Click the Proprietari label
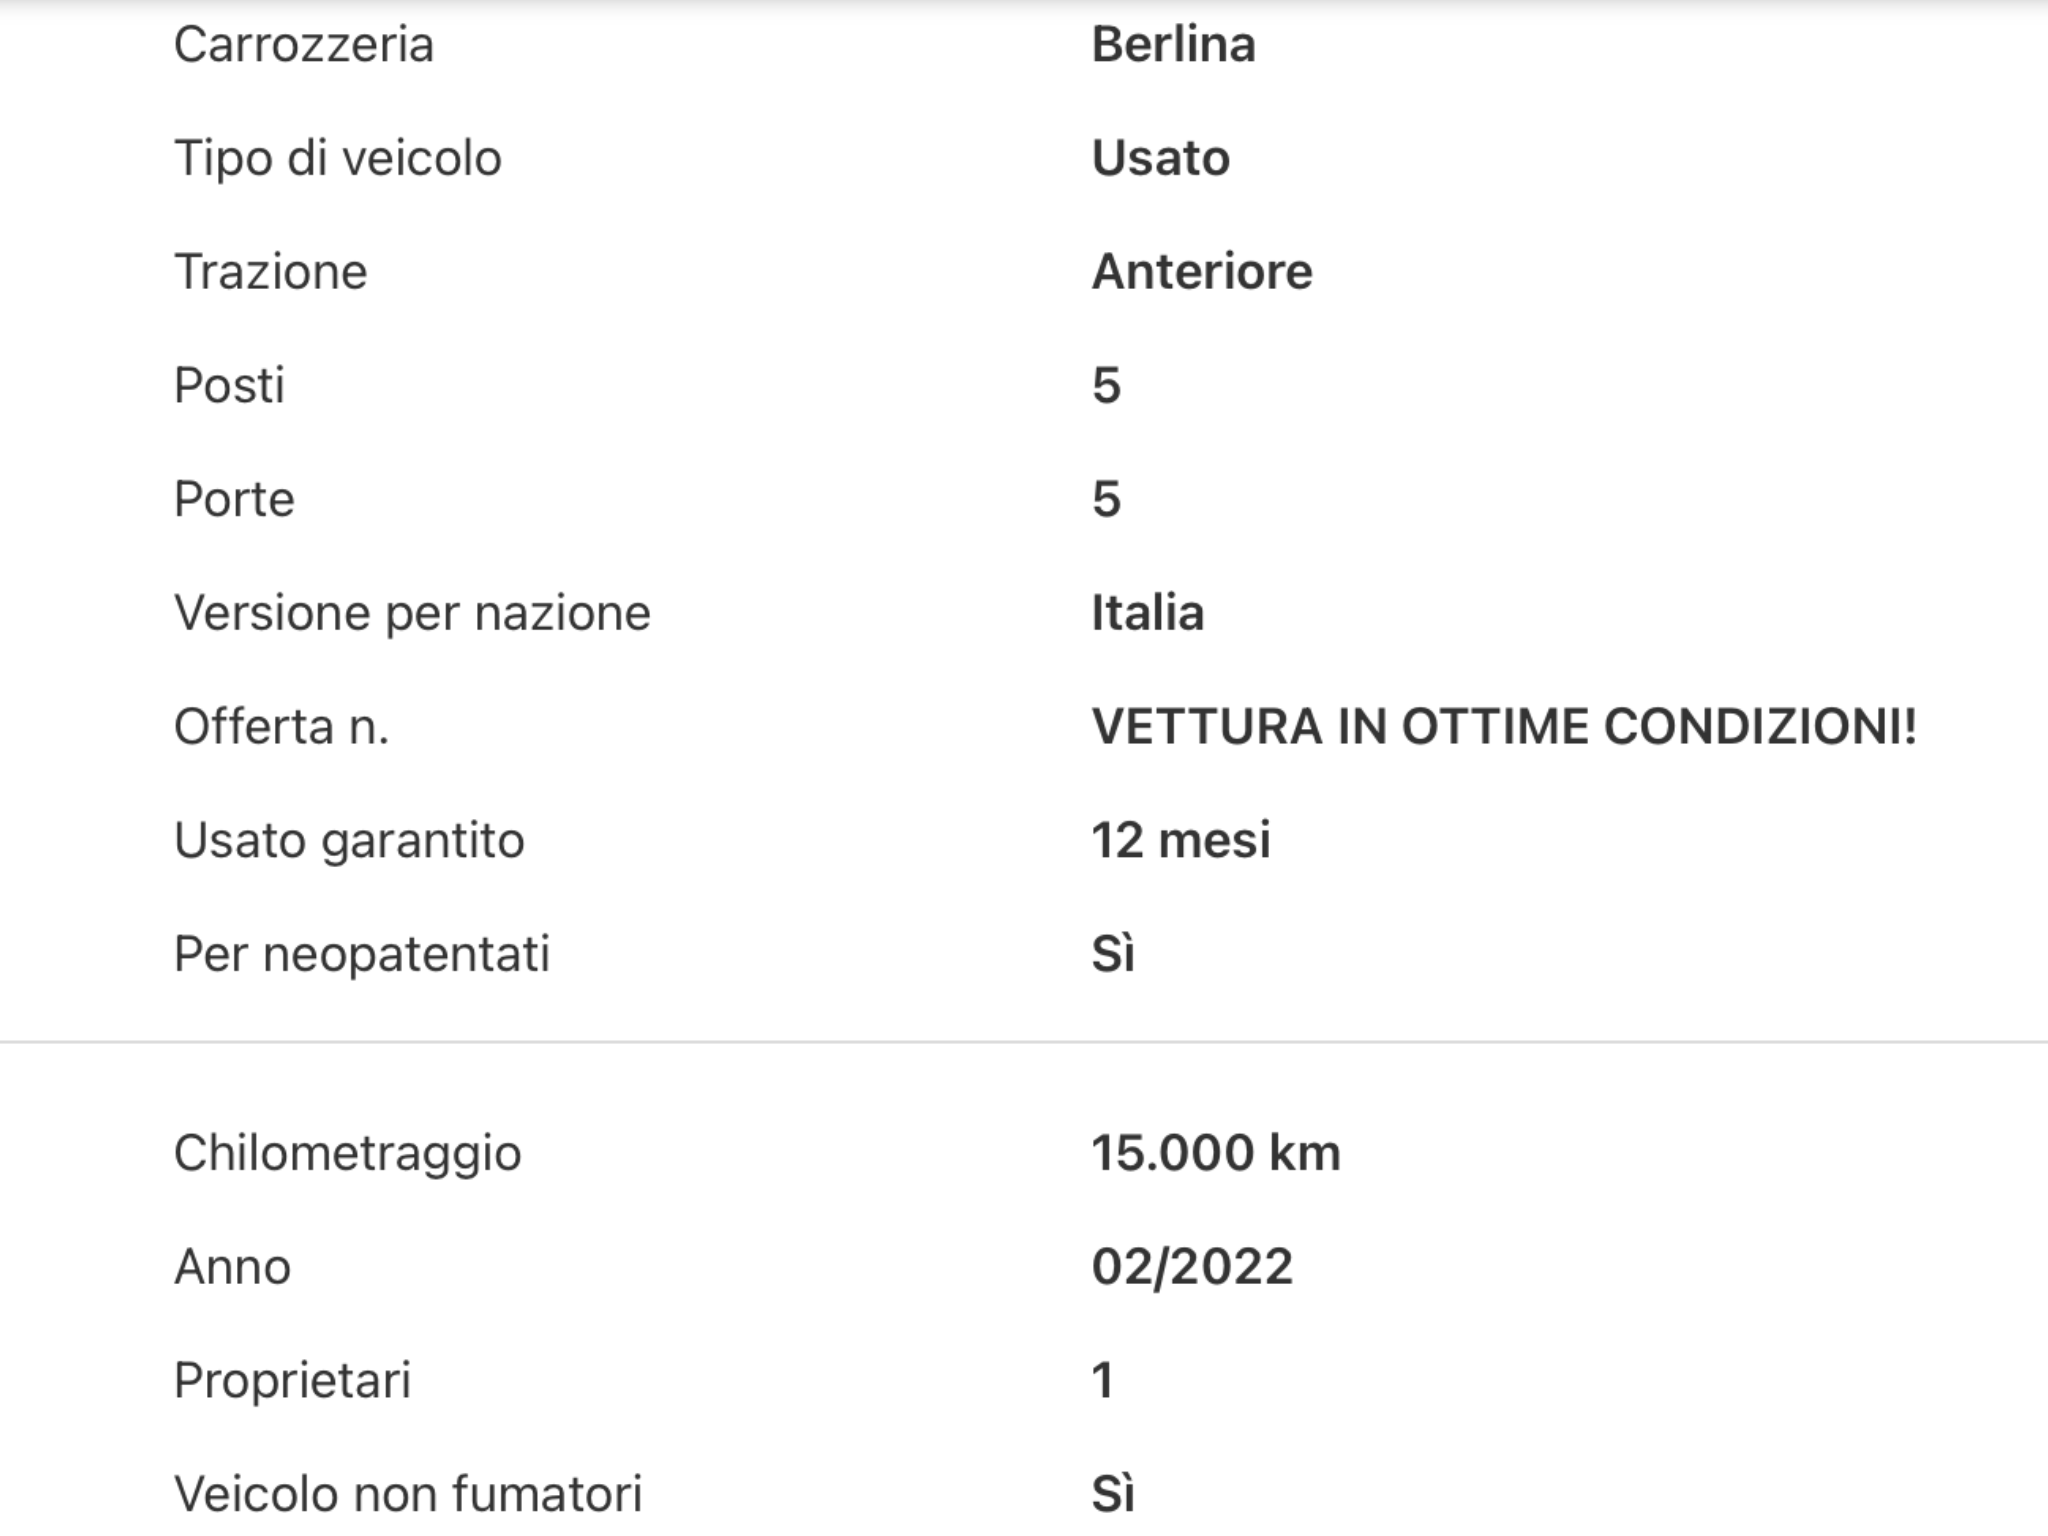Viewport: 2048px width, 1536px height. pyautogui.click(x=292, y=1381)
